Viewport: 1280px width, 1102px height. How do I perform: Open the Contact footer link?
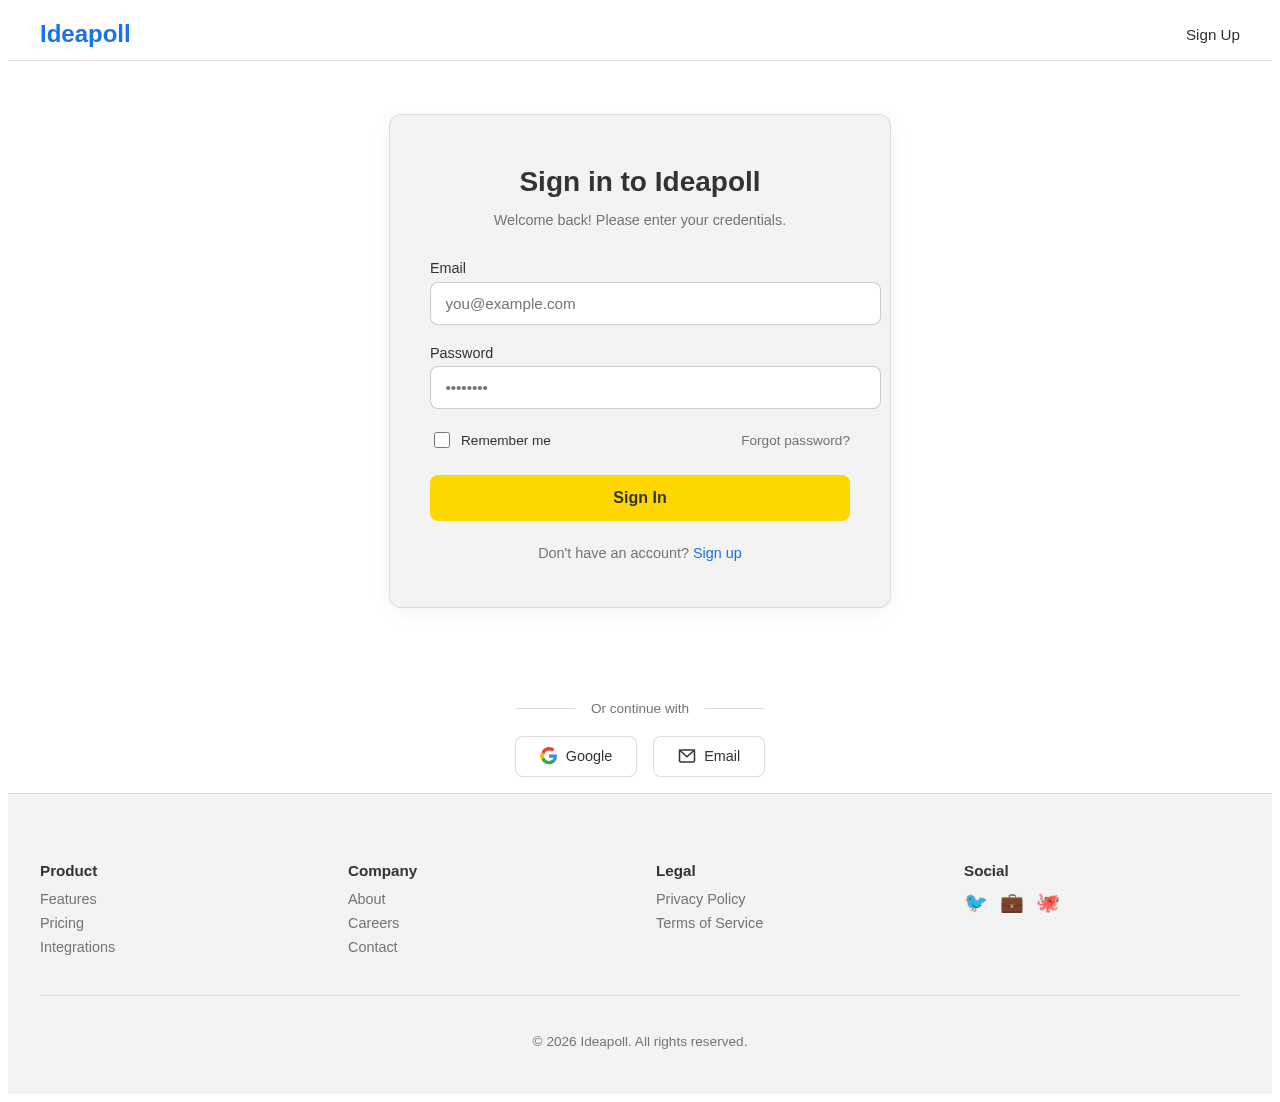point(373,947)
